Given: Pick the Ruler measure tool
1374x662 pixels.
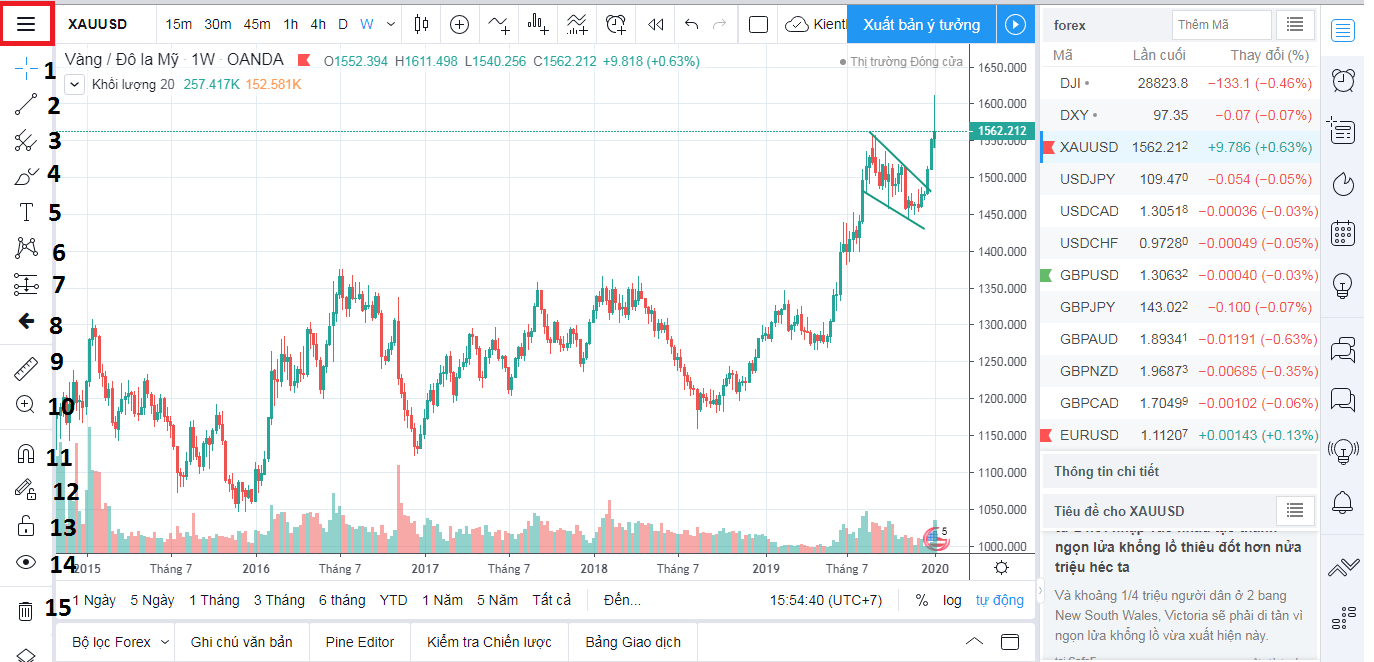Looking at the screenshot, I should [x=26, y=368].
